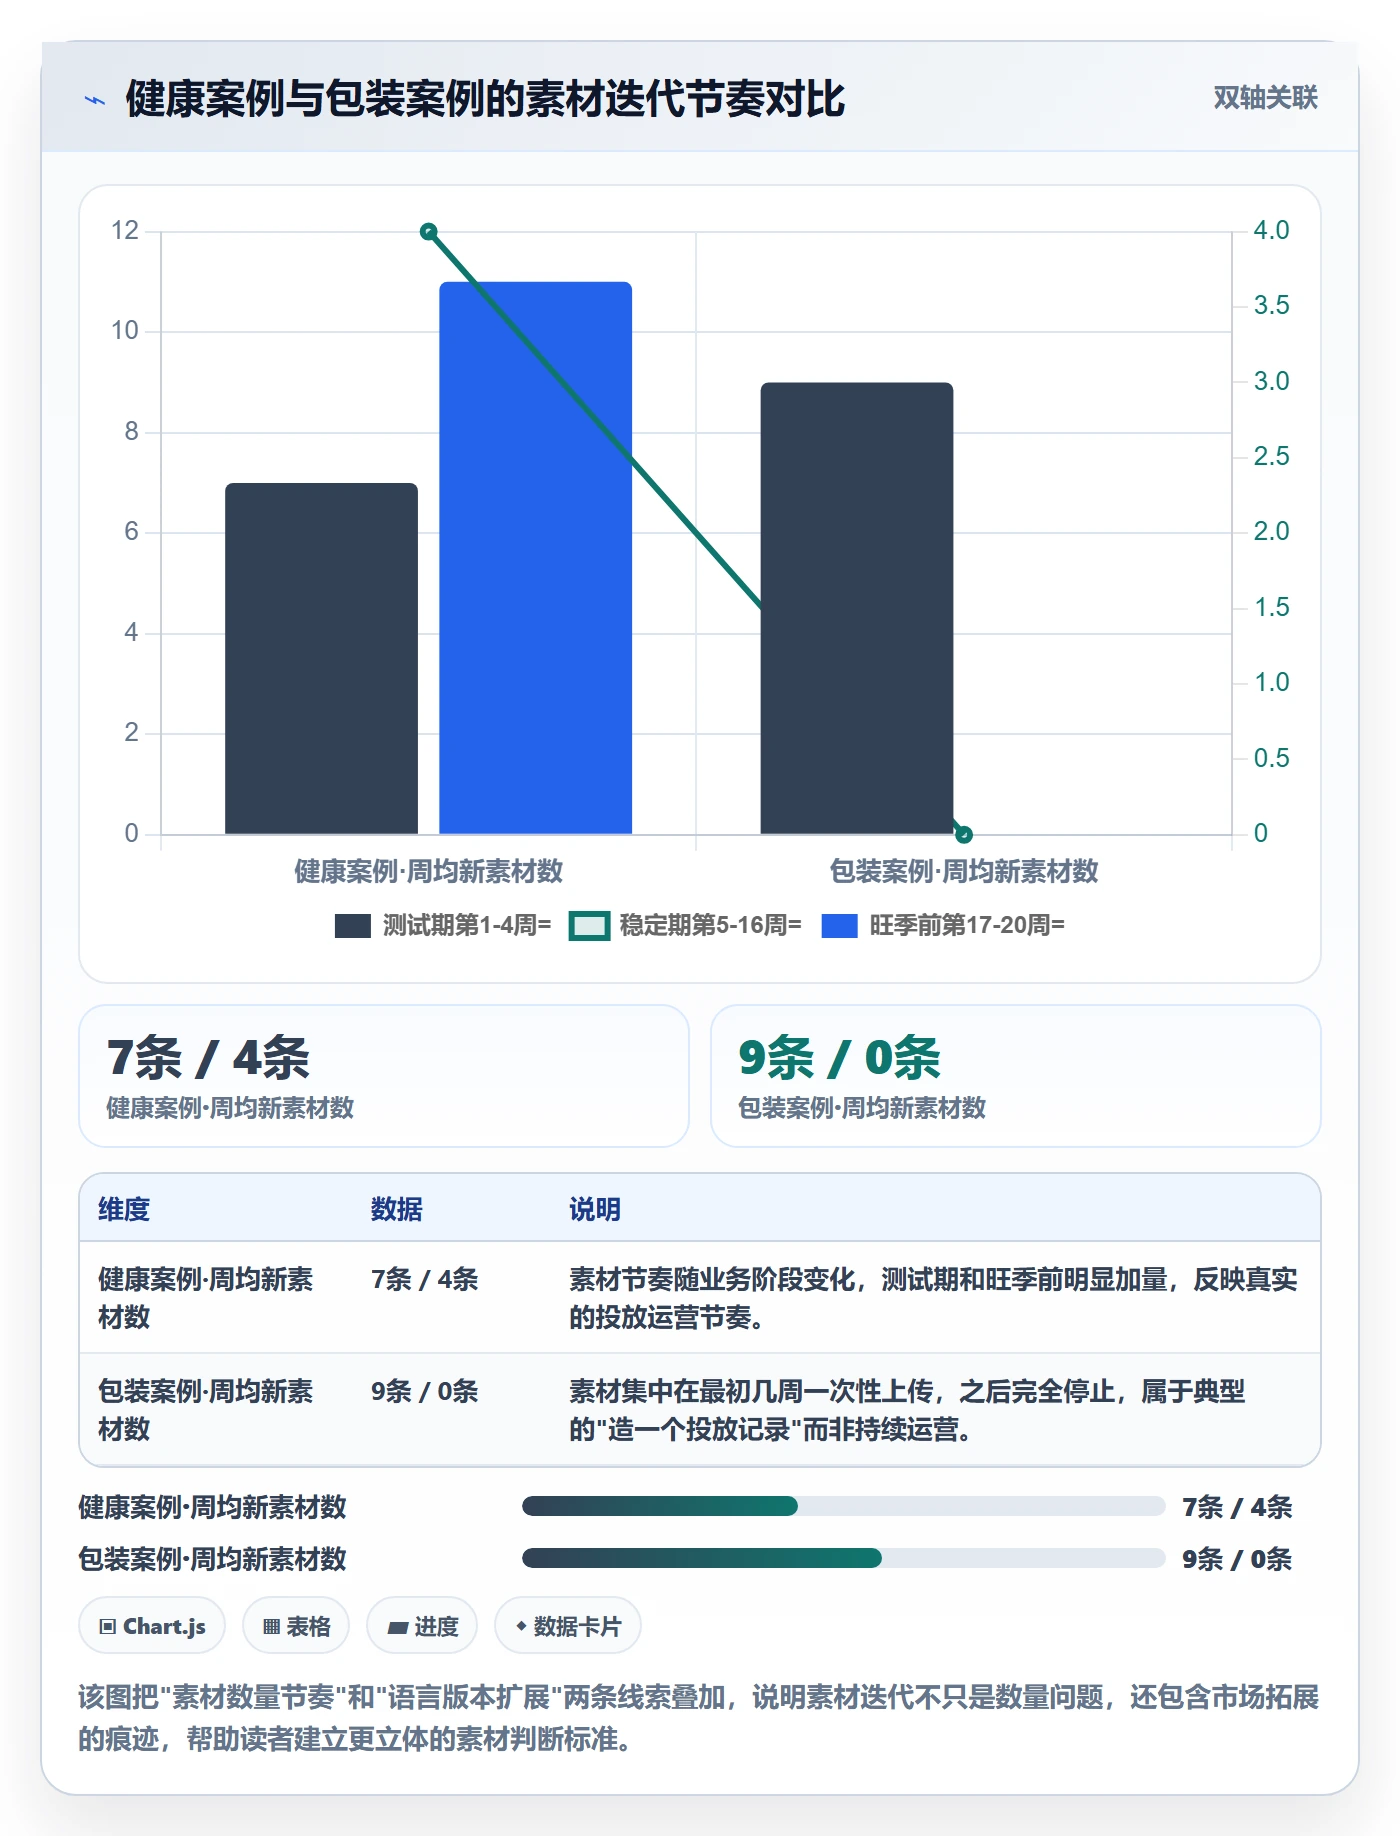Viewport: 1400px width, 1836px height.
Task: Click the table description starting 素材节奏随业务阶段变化
Action: [x=933, y=1298]
